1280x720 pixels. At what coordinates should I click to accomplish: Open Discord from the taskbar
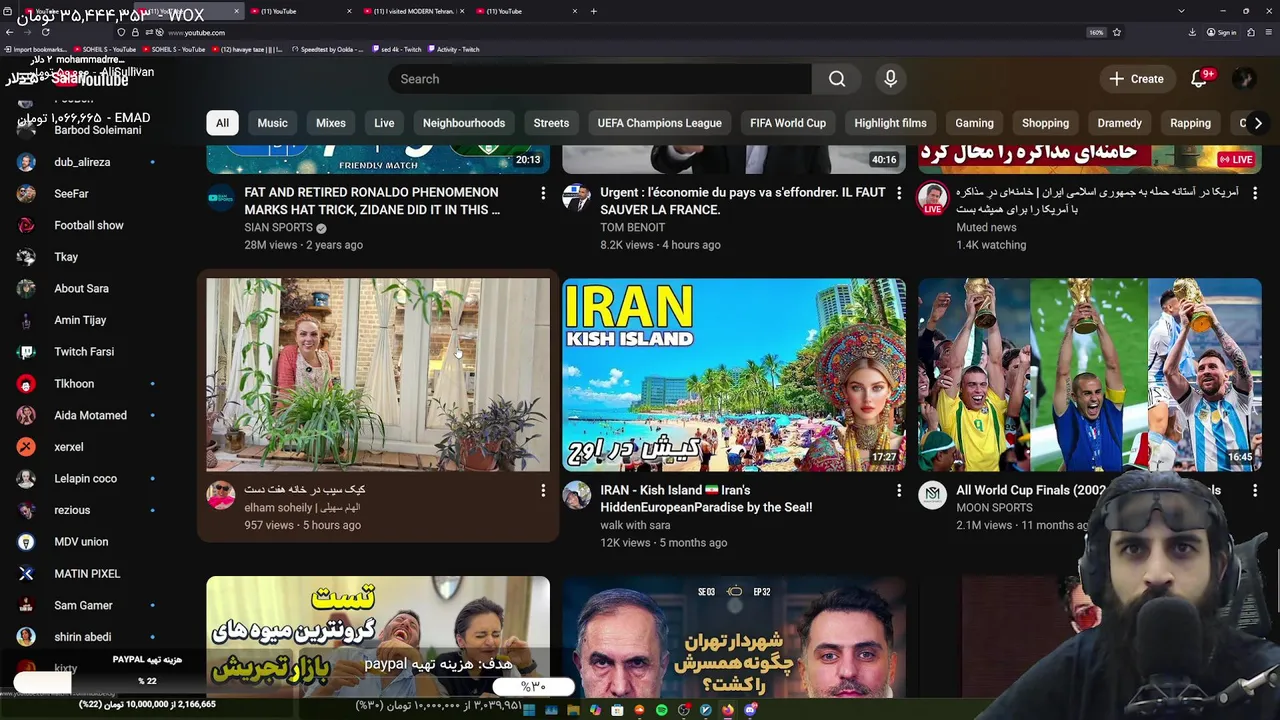[x=751, y=710]
